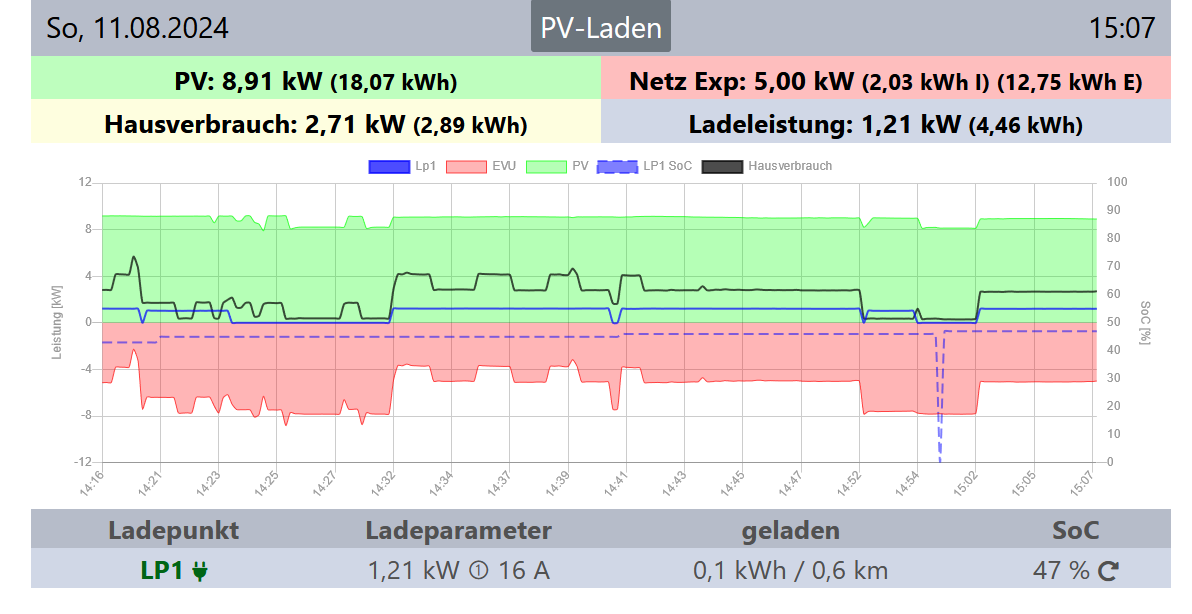1192x614 pixels.
Task: Toggle the EVU legend swatch
Action: tap(466, 166)
